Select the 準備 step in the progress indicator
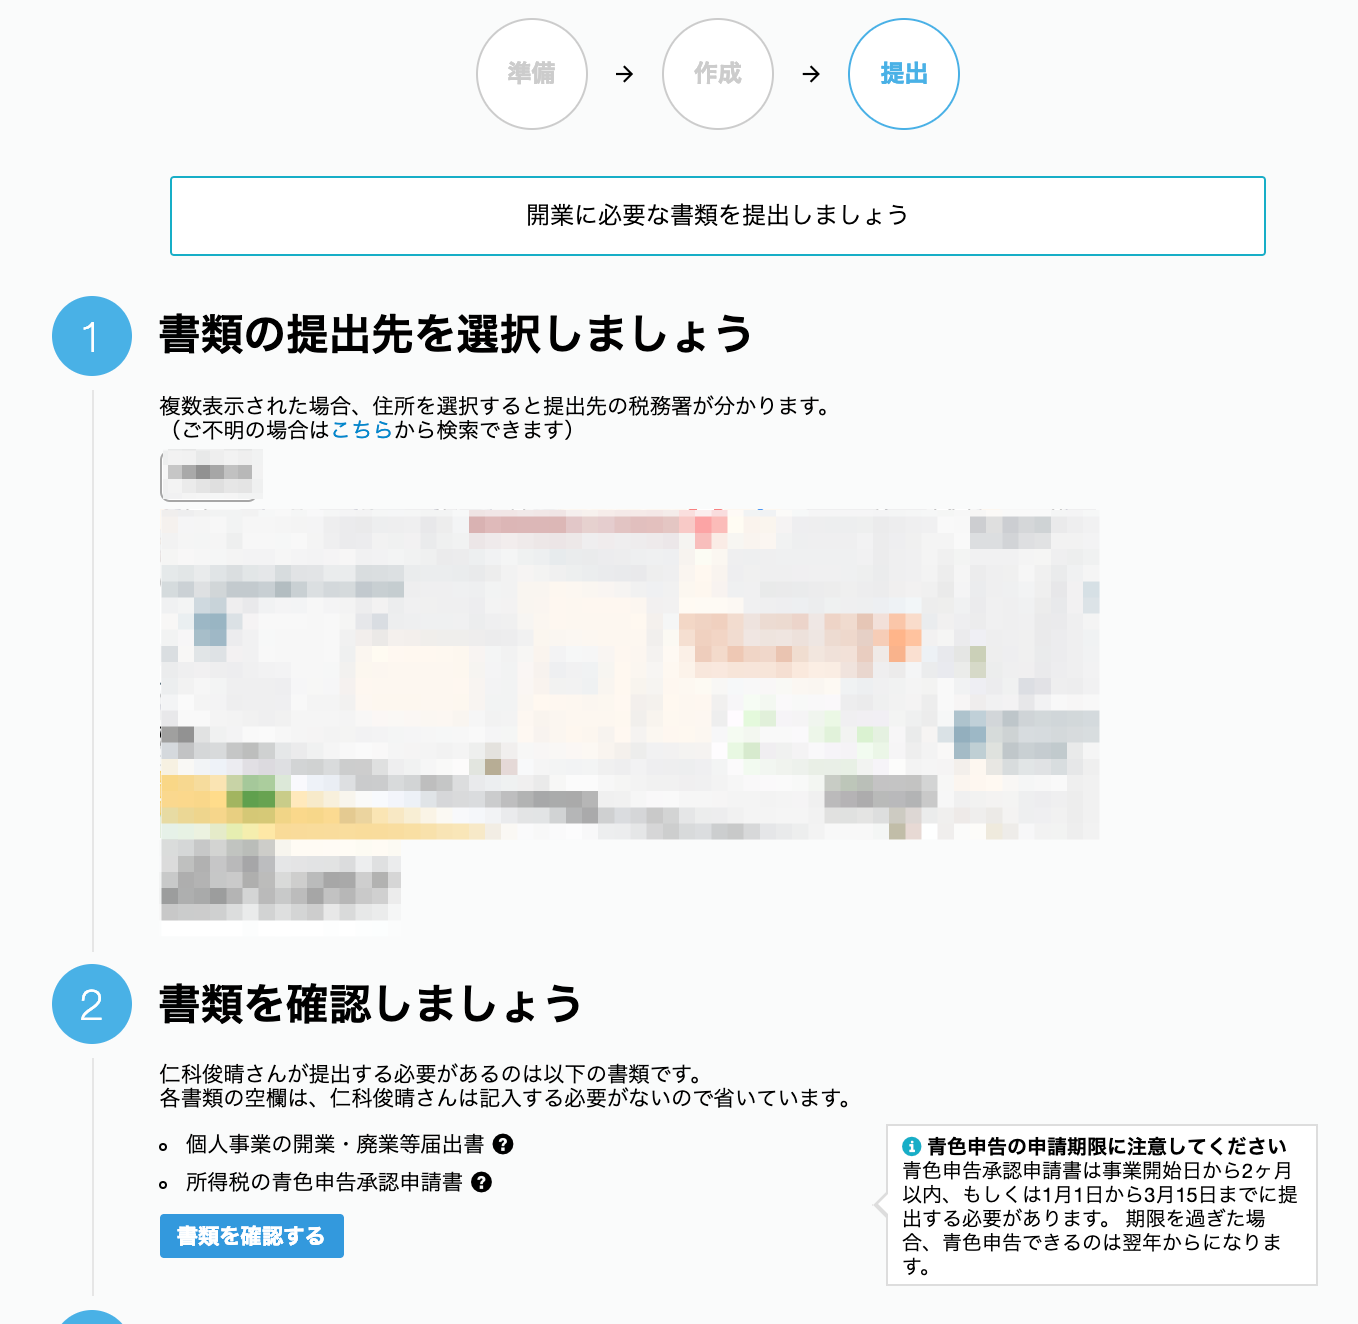This screenshot has width=1358, height=1324. pyautogui.click(x=531, y=74)
